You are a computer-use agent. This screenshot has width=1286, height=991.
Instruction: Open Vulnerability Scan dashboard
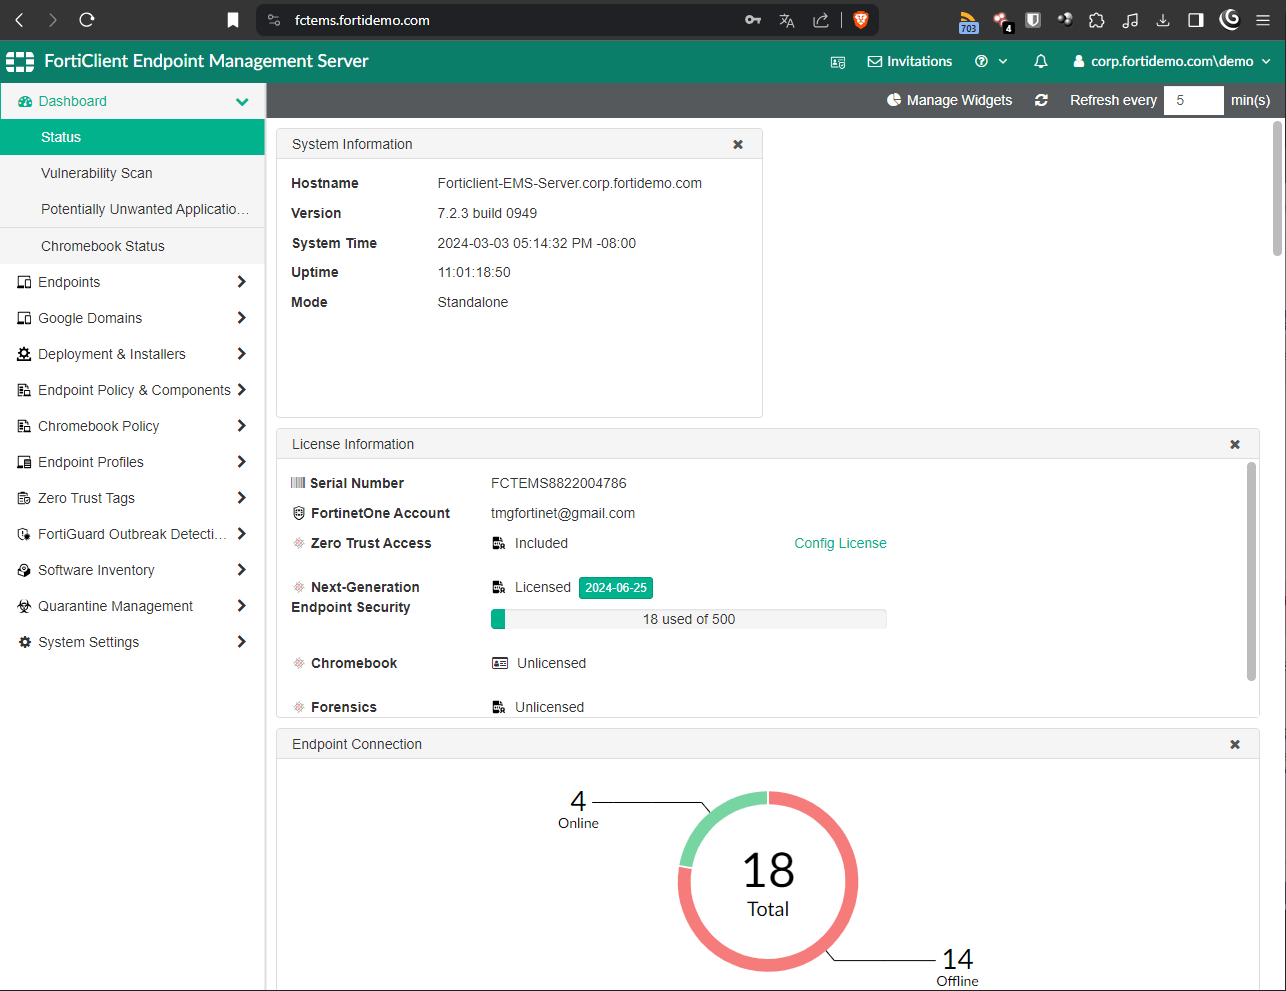point(132,173)
